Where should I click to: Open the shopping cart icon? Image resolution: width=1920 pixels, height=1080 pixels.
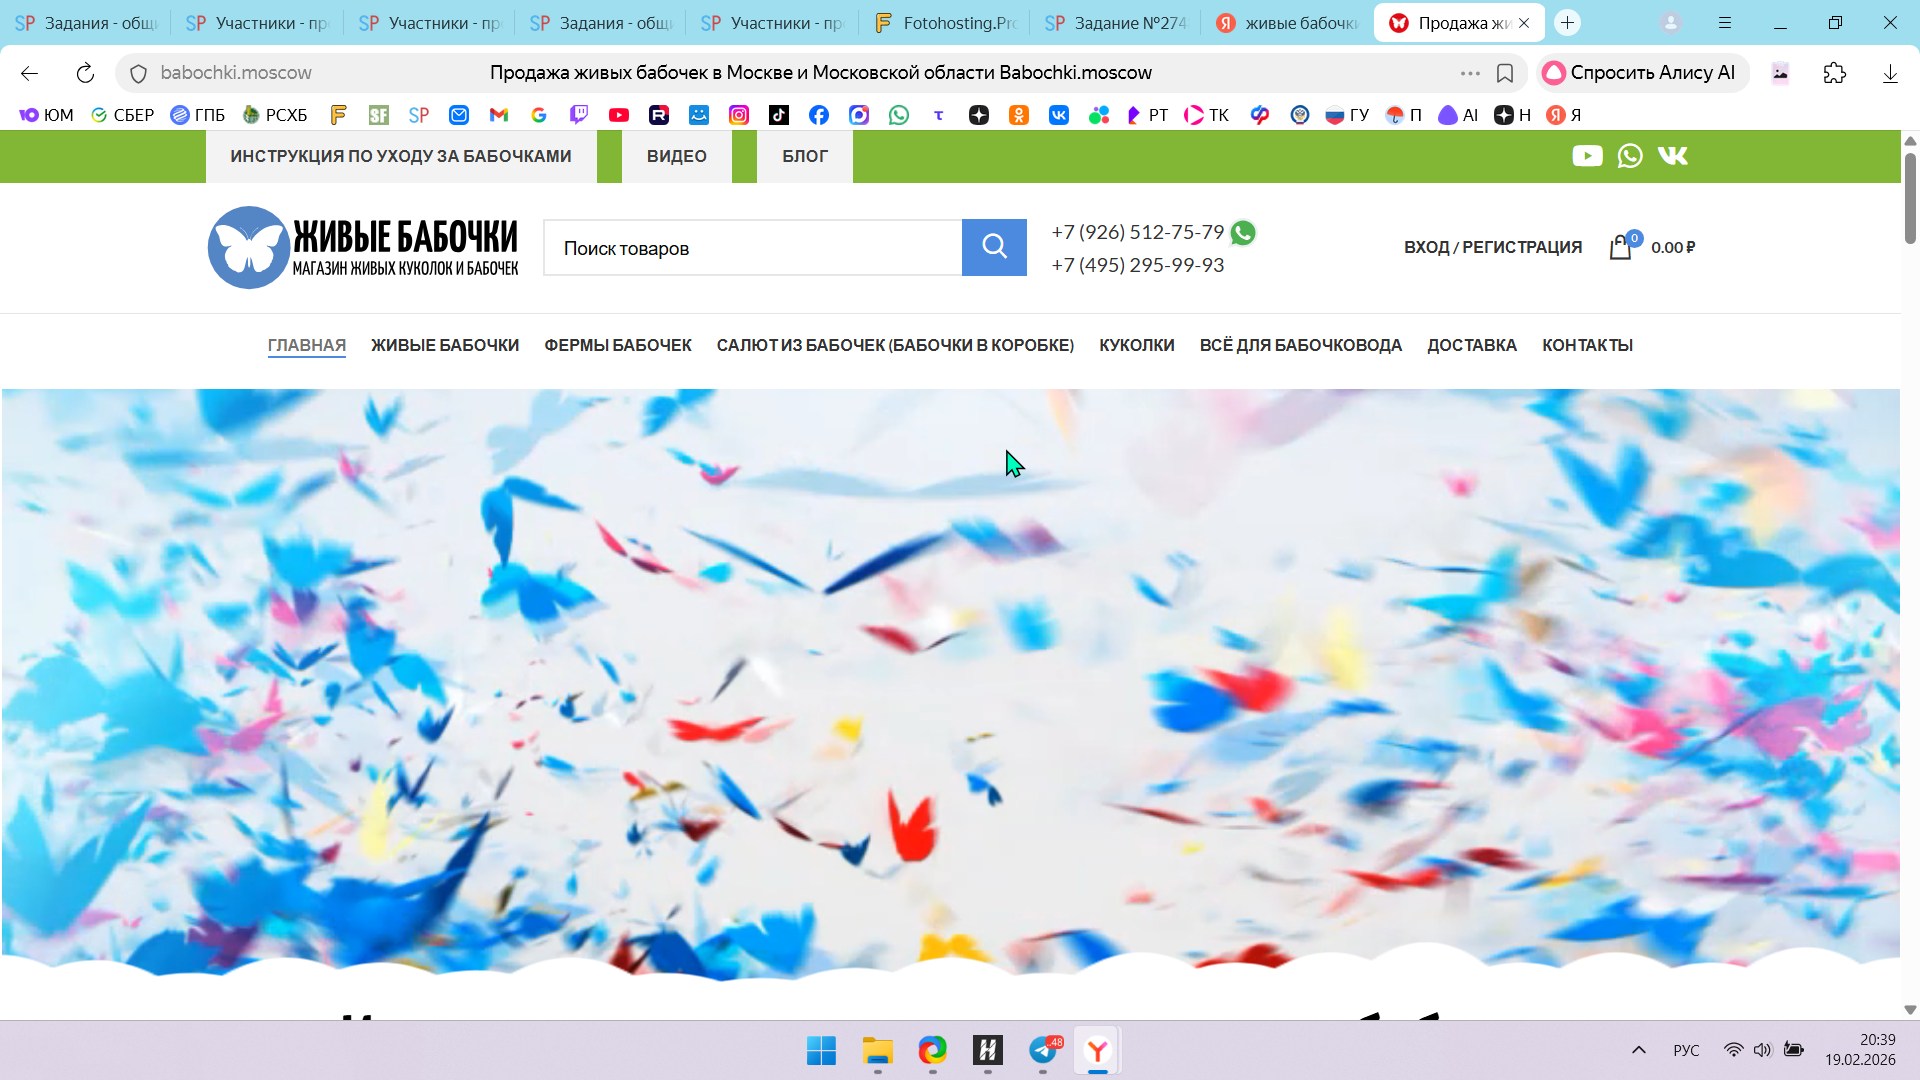click(1620, 247)
